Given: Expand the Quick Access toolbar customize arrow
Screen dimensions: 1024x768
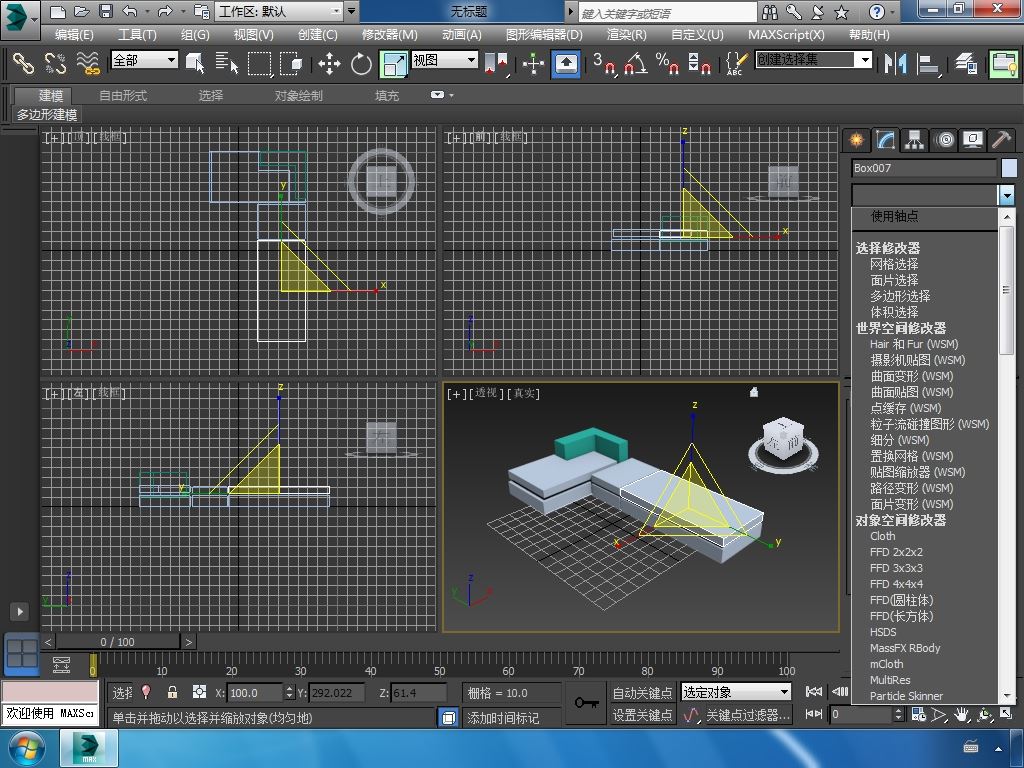Looking at the screenshot, I should [x=352, y=11].
